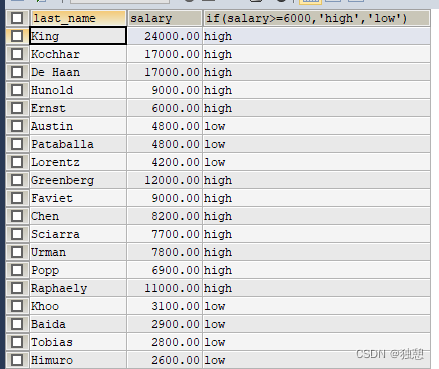This screenshot has height=369, width=439.
Task: Select the 'high' cell in Ernst's row
Action: [316, 108]
